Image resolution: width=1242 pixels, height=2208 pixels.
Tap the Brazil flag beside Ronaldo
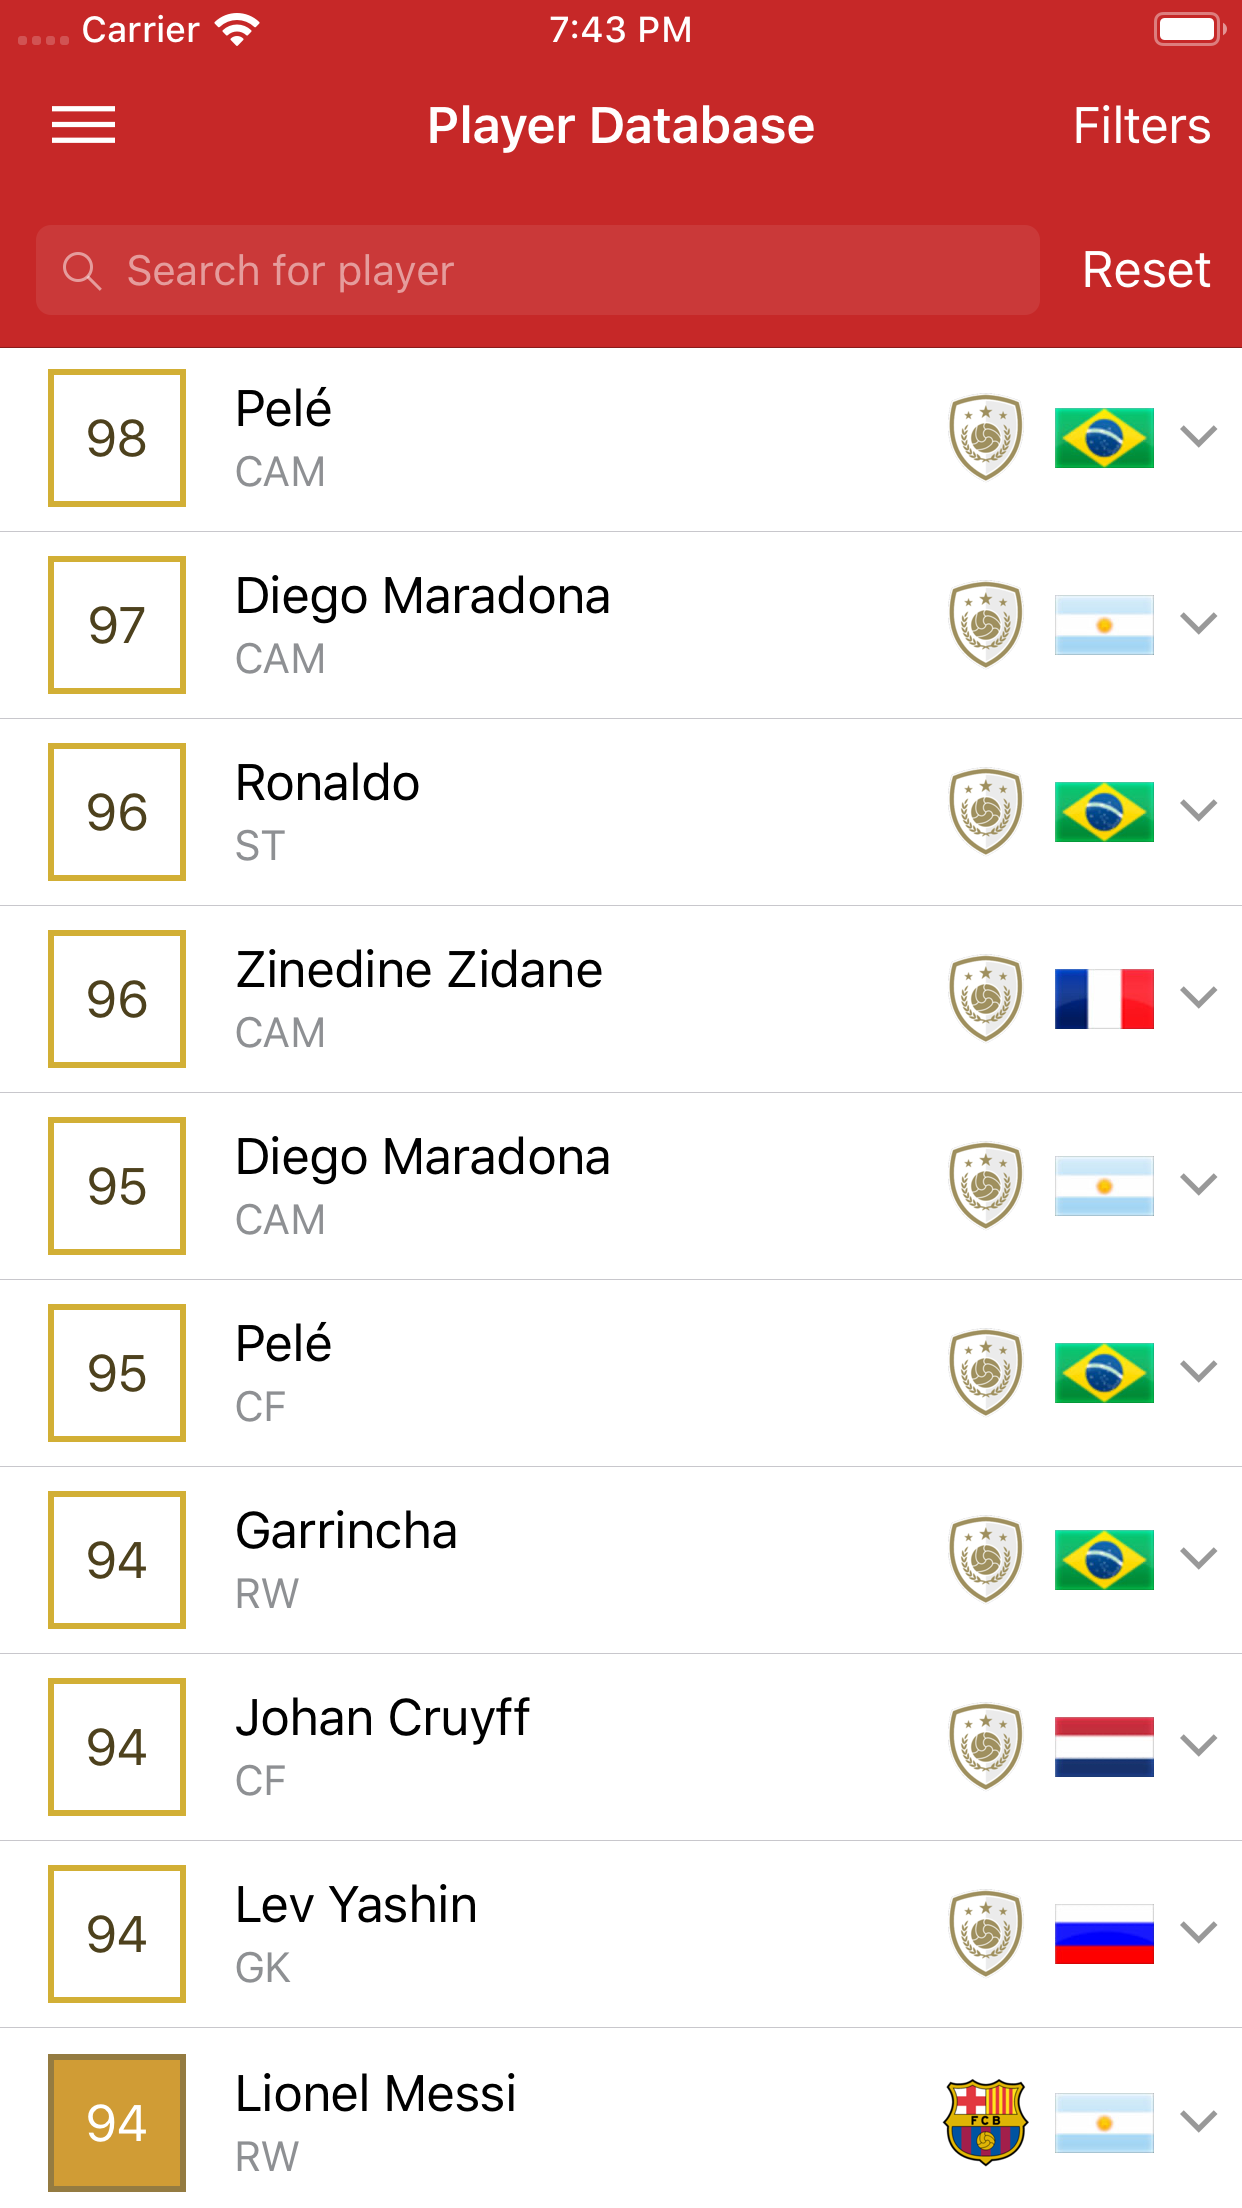[x=1104, y=811]
